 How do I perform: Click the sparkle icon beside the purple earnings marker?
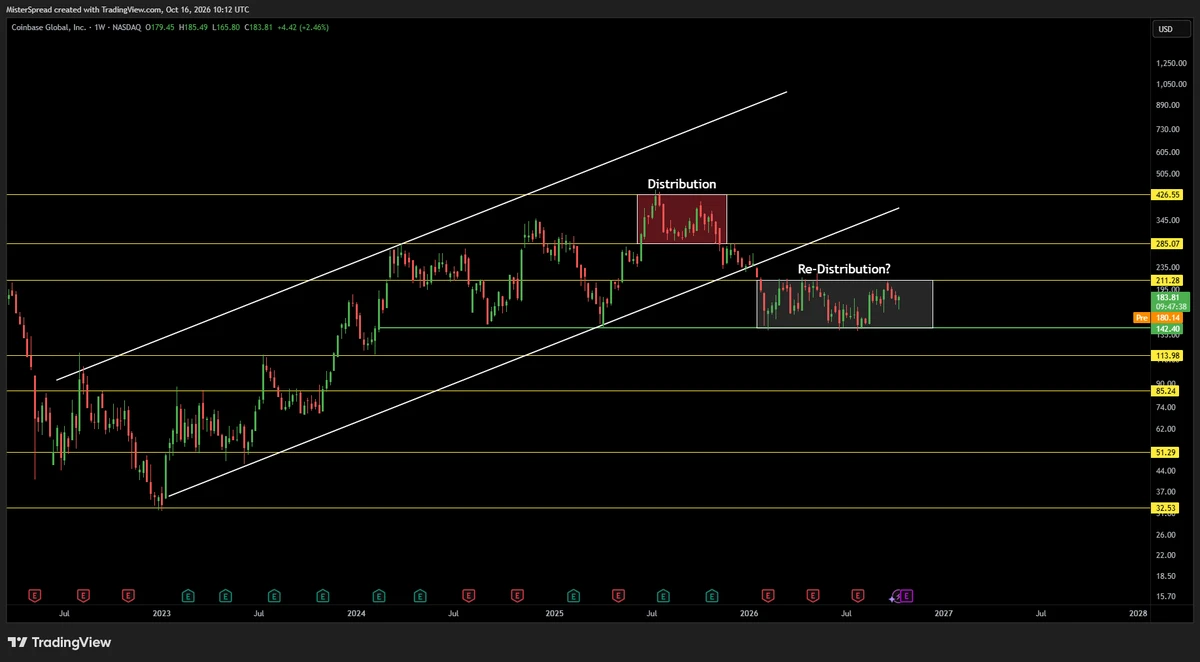(894, 597)
